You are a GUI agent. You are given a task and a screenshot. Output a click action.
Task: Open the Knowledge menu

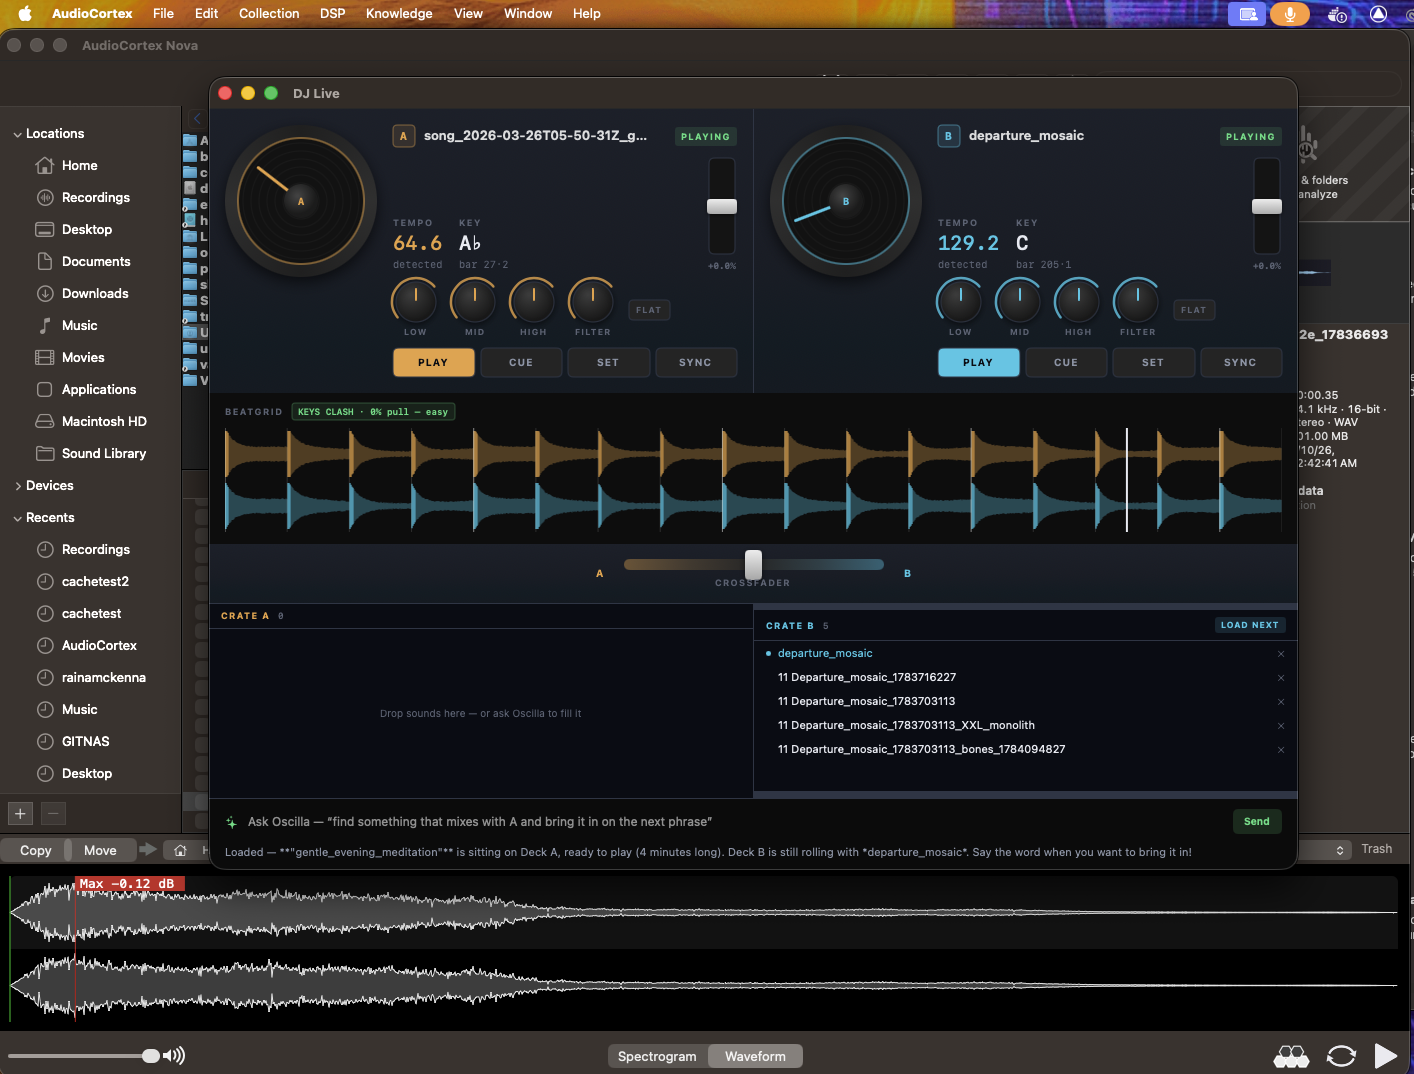click(399, 13)
